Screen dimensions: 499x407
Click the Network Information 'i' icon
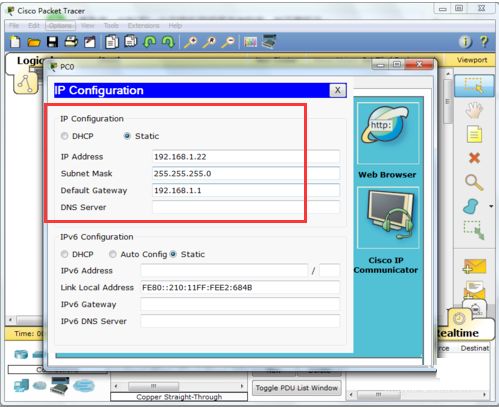click(x=465, y=42)
